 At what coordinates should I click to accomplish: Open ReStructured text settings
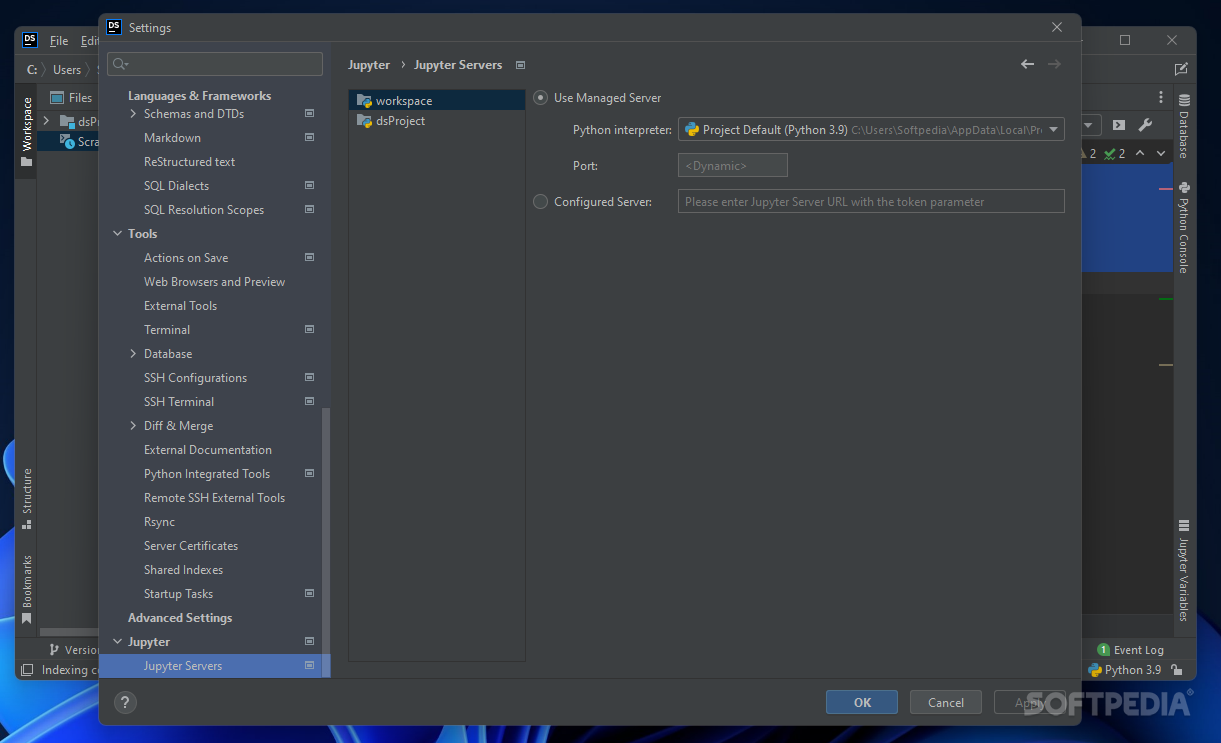click(x=190, y=162)
